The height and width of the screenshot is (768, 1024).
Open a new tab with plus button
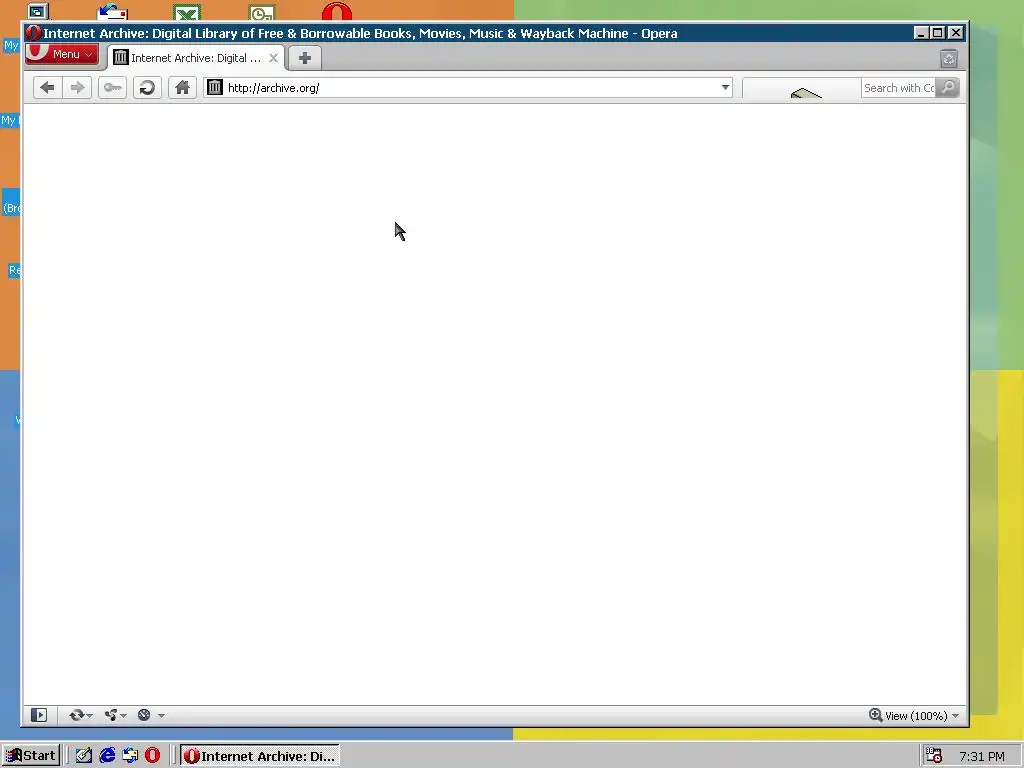coord(304,58)
